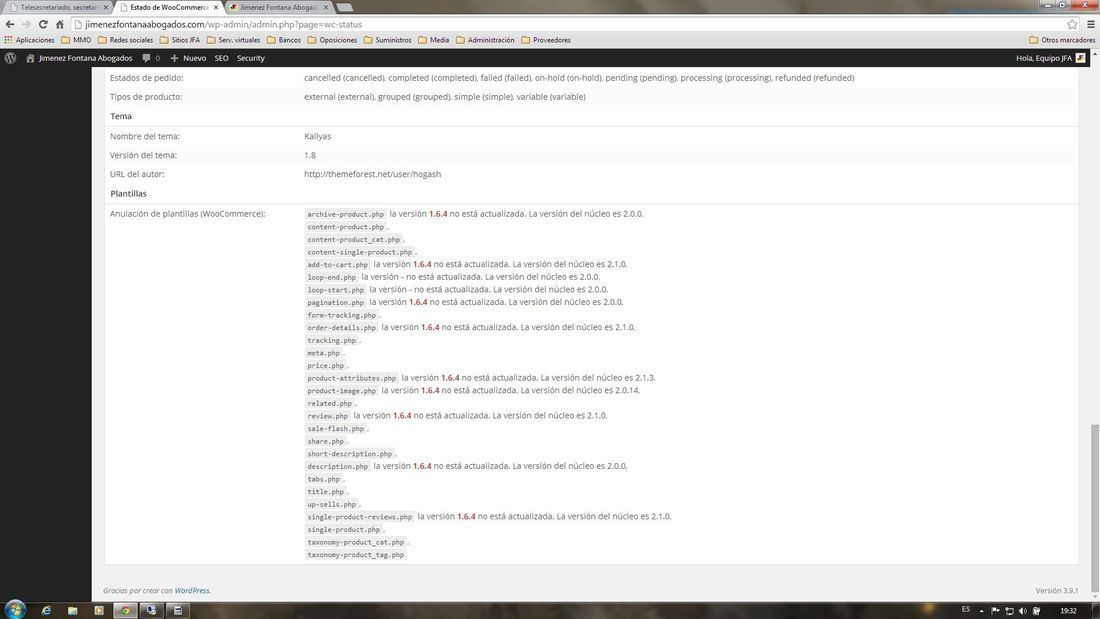This screenshot has height=619, width=1100.
Task: Open the Nuevo menu in admin bar
Action: pyautogui.click(x=188, y=58)
